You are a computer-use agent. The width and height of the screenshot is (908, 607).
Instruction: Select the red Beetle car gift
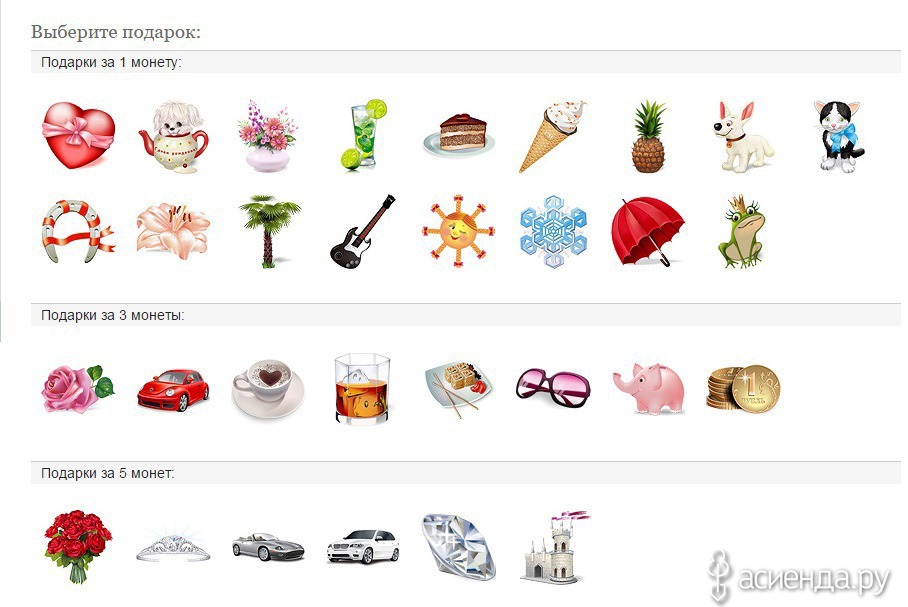pyautogui.click(x=173, y=390)
